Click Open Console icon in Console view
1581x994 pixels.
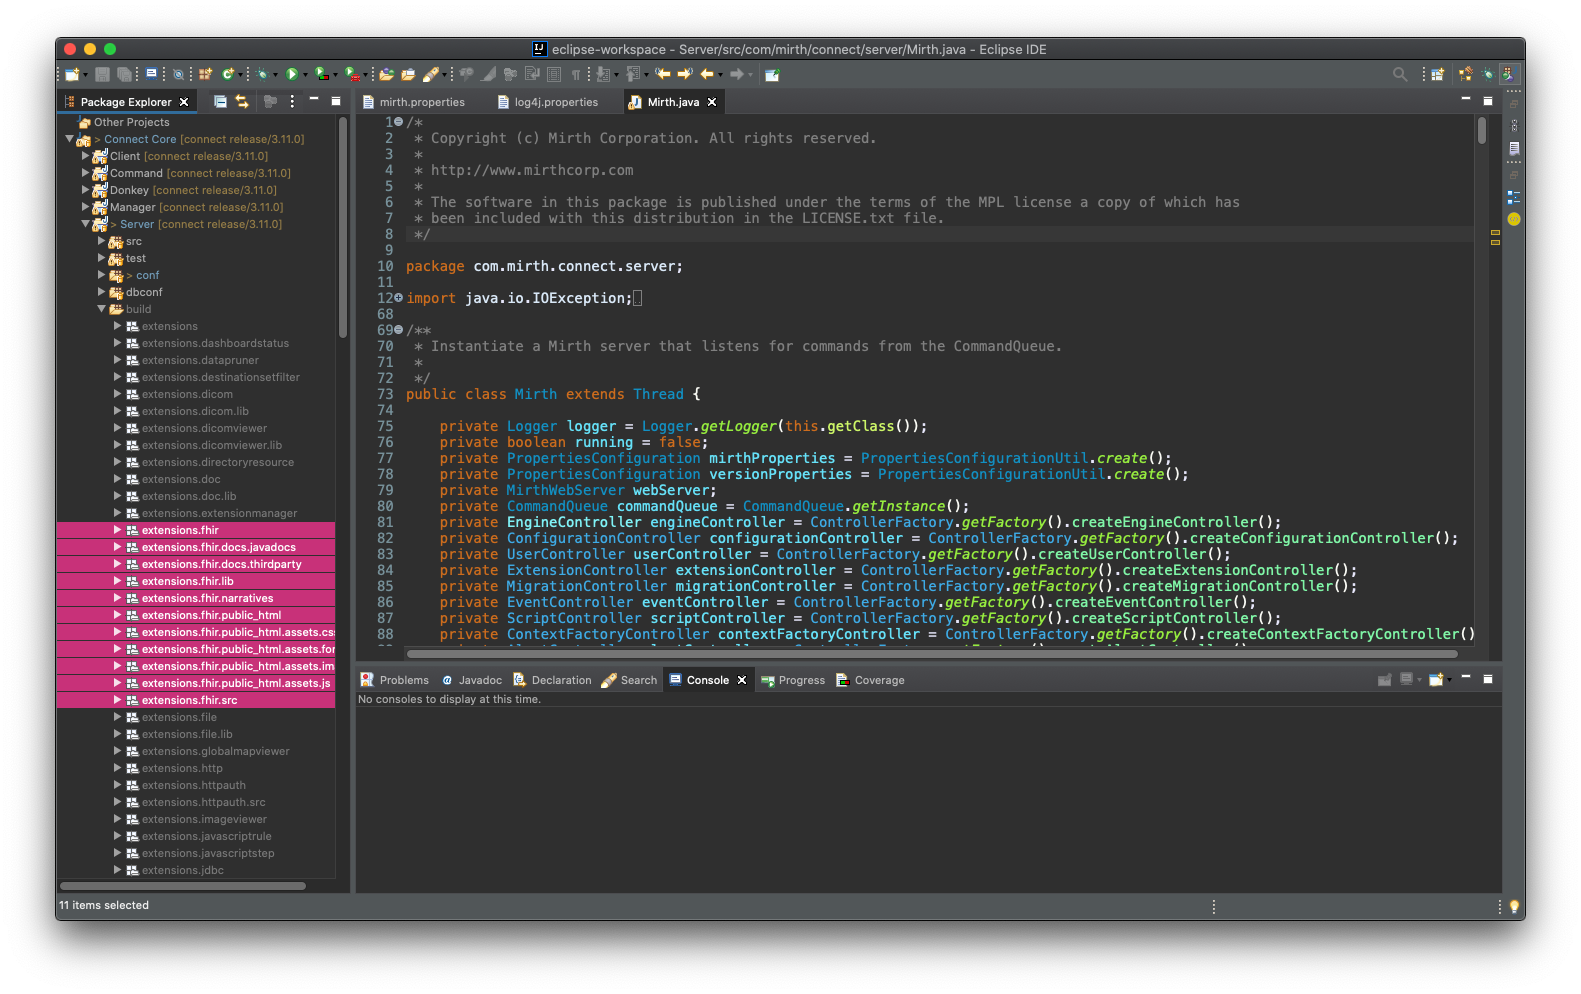point(1436,680)
